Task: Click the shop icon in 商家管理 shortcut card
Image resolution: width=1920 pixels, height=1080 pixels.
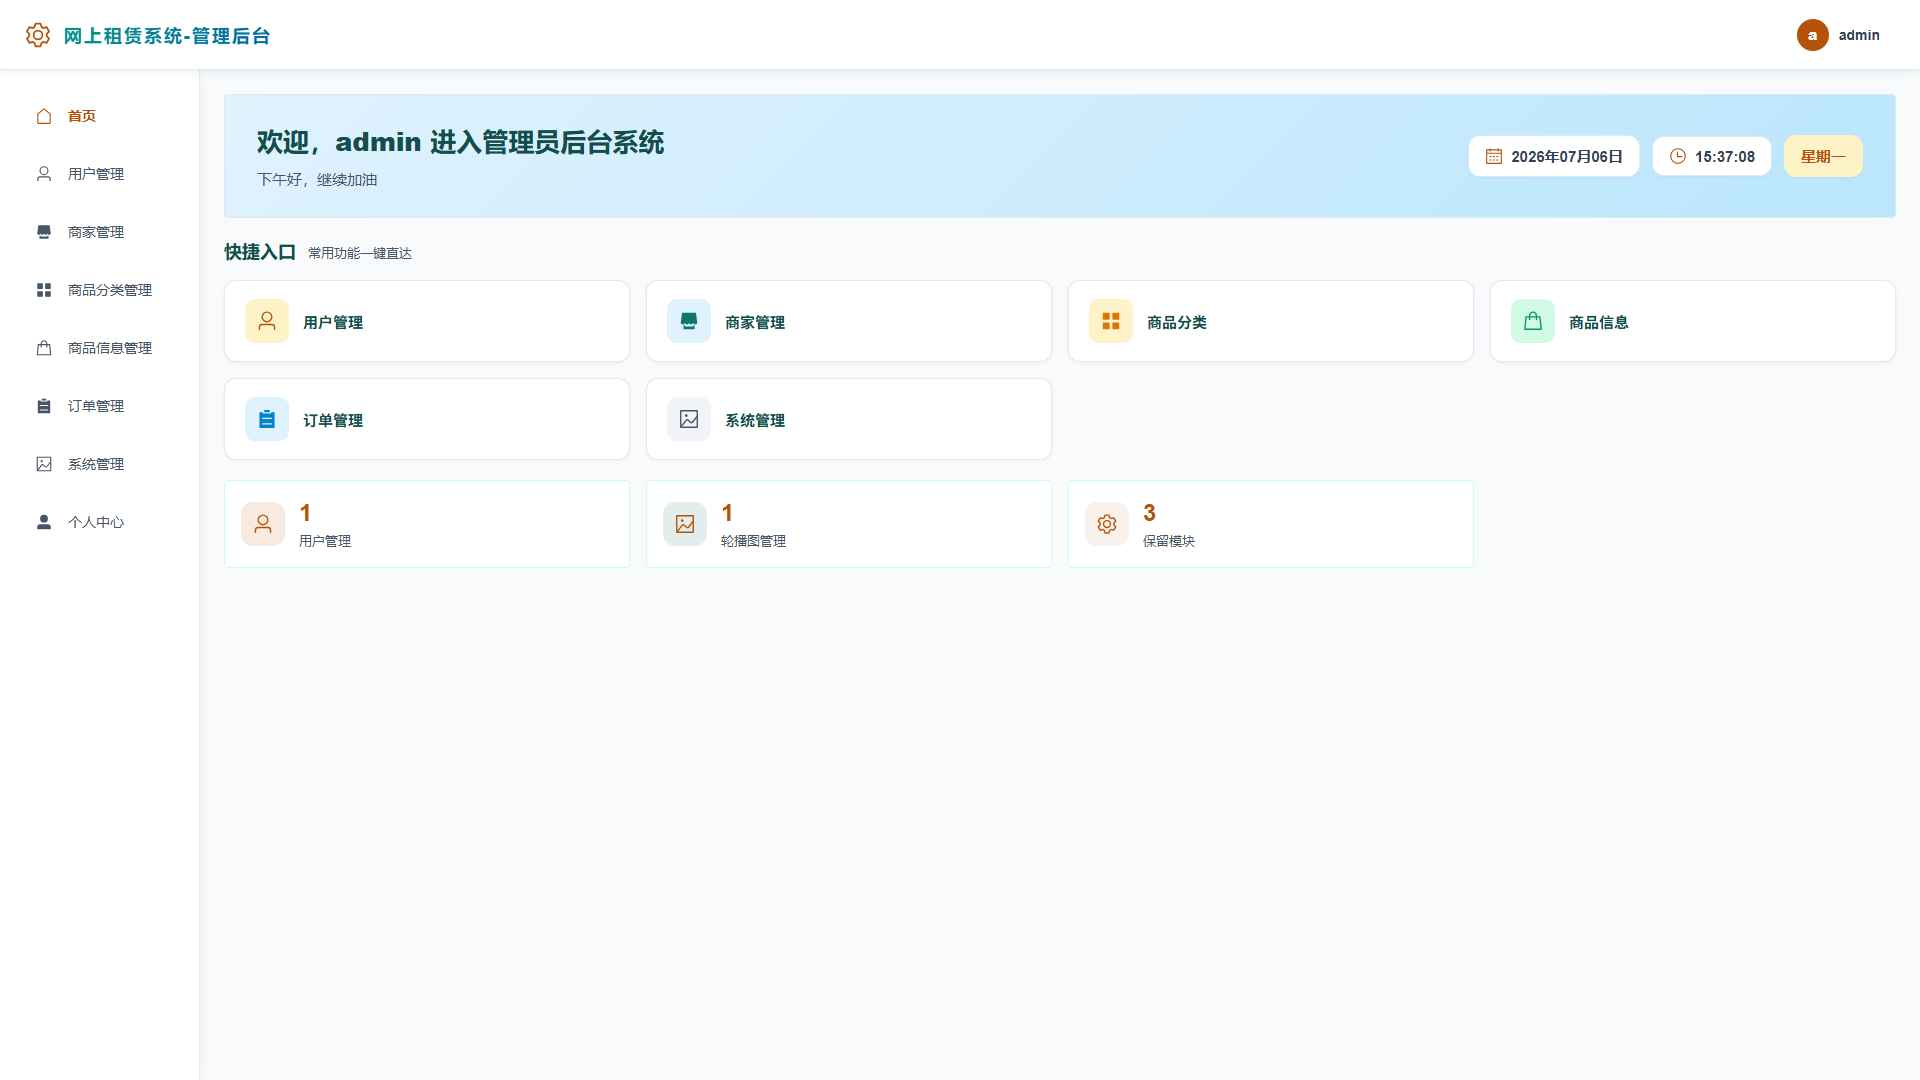Action: (689, 321)
